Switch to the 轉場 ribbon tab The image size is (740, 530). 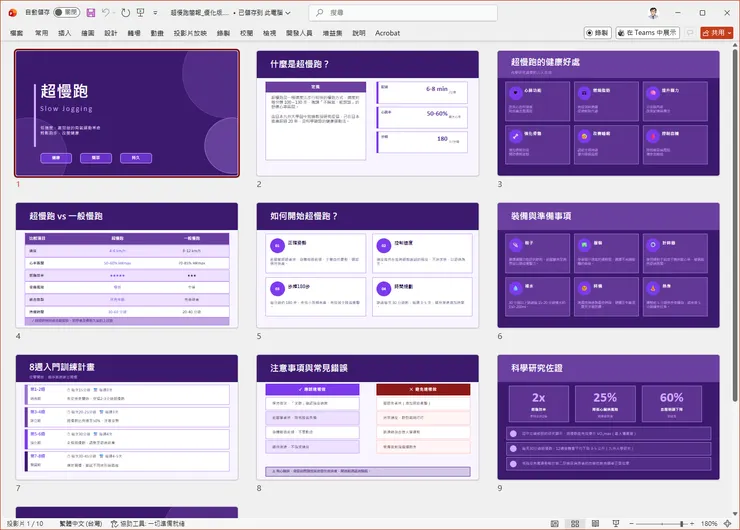click(134, 33)
